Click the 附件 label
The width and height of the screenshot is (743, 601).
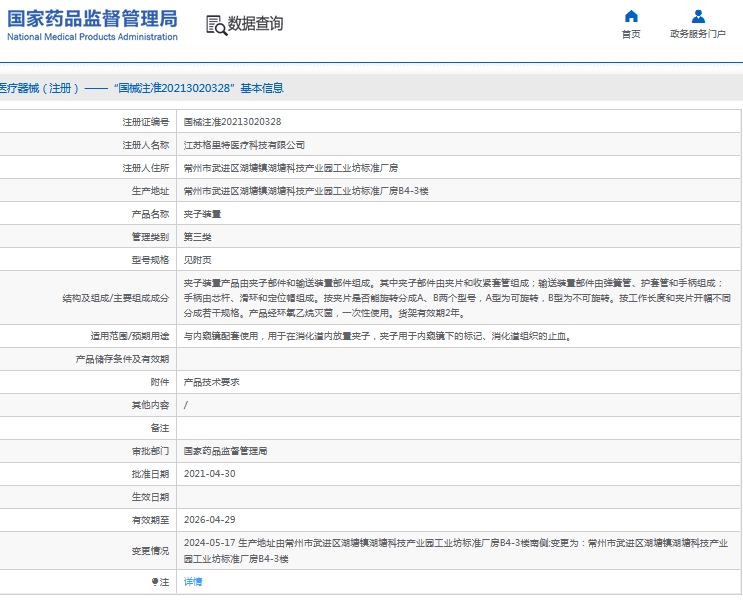tap(160, 382)
